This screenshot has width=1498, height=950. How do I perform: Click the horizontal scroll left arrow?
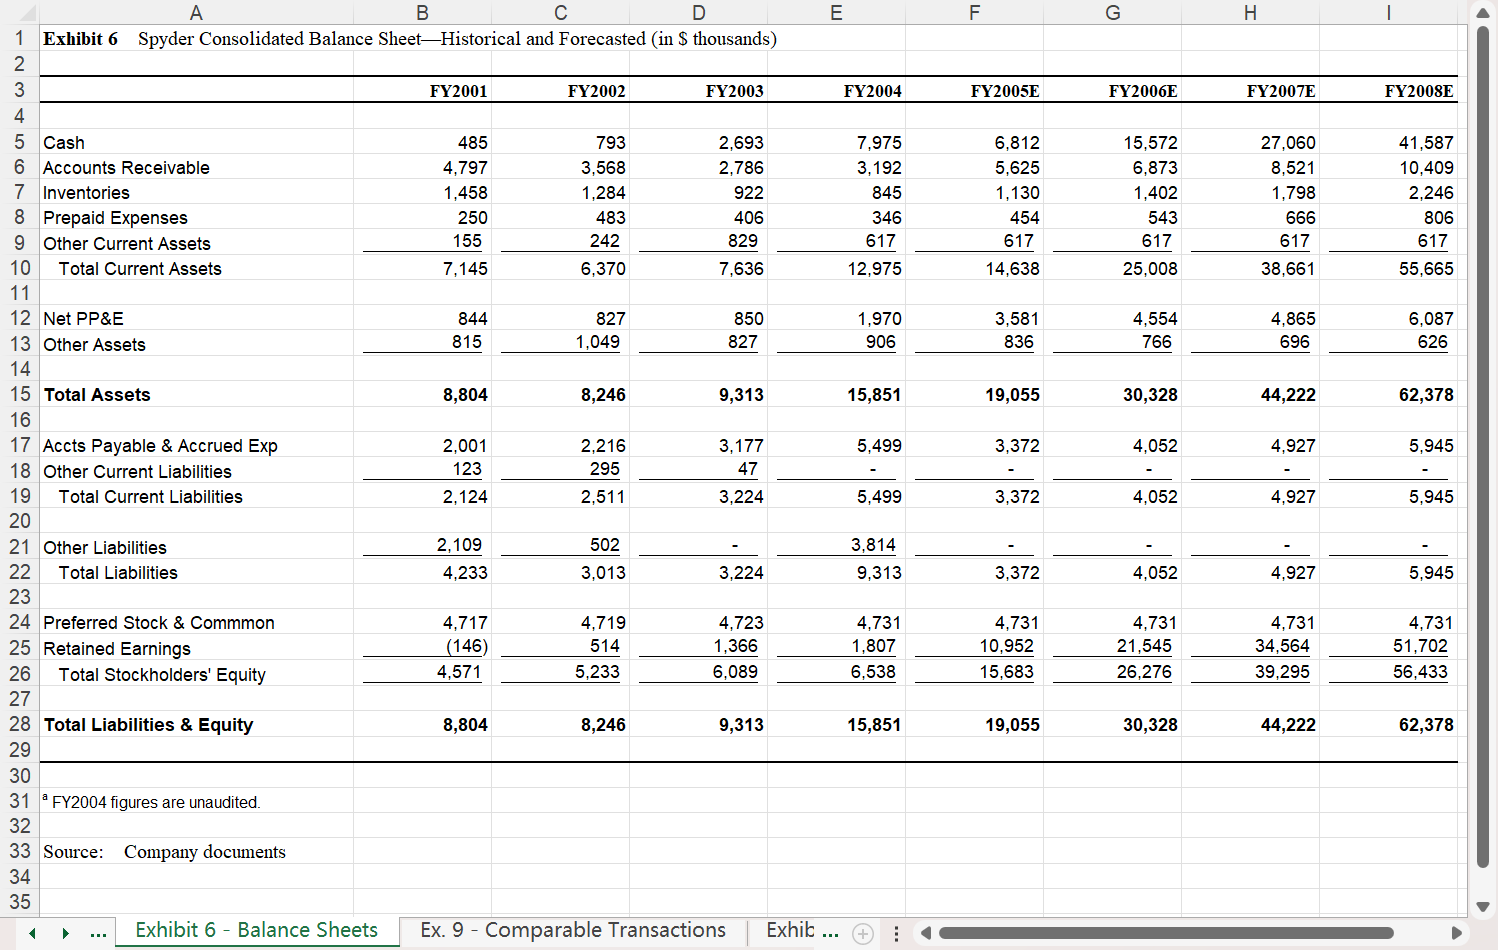point(926,933)
